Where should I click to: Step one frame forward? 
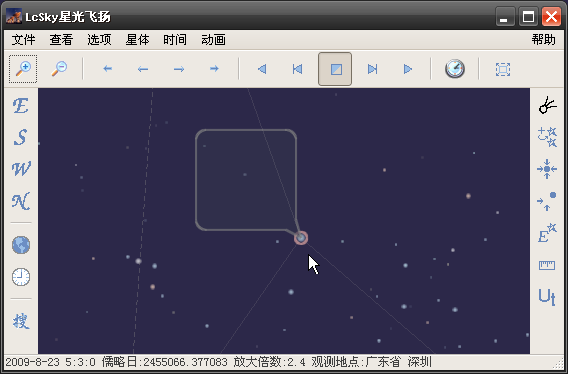(x=372, y=69)
